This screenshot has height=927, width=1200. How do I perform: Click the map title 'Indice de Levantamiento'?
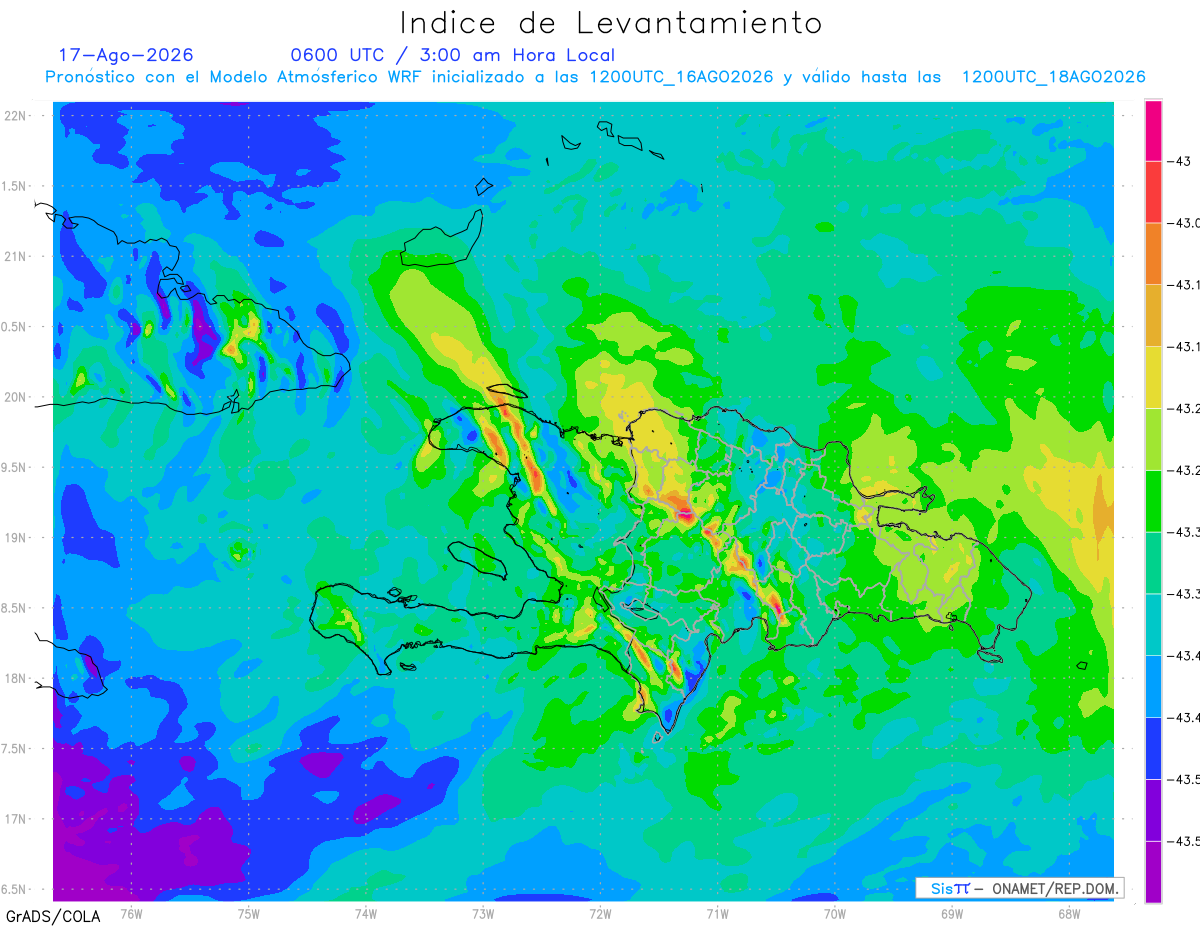611,22
